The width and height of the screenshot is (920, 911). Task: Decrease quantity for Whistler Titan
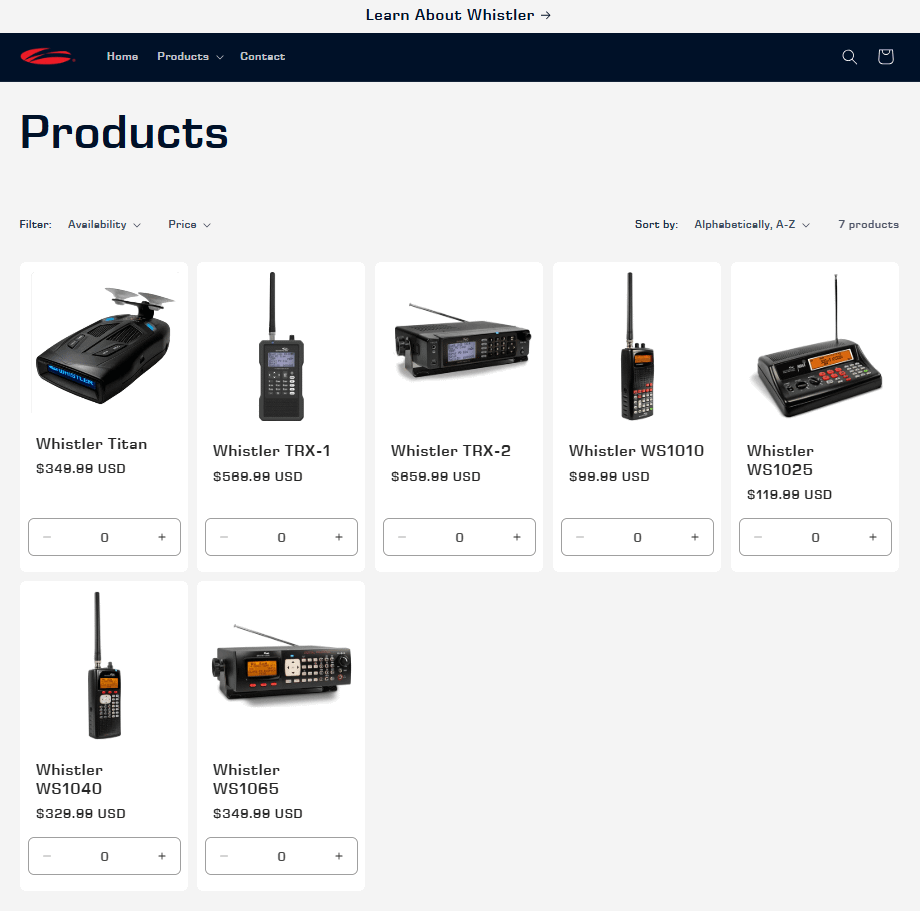pos(48,537)
